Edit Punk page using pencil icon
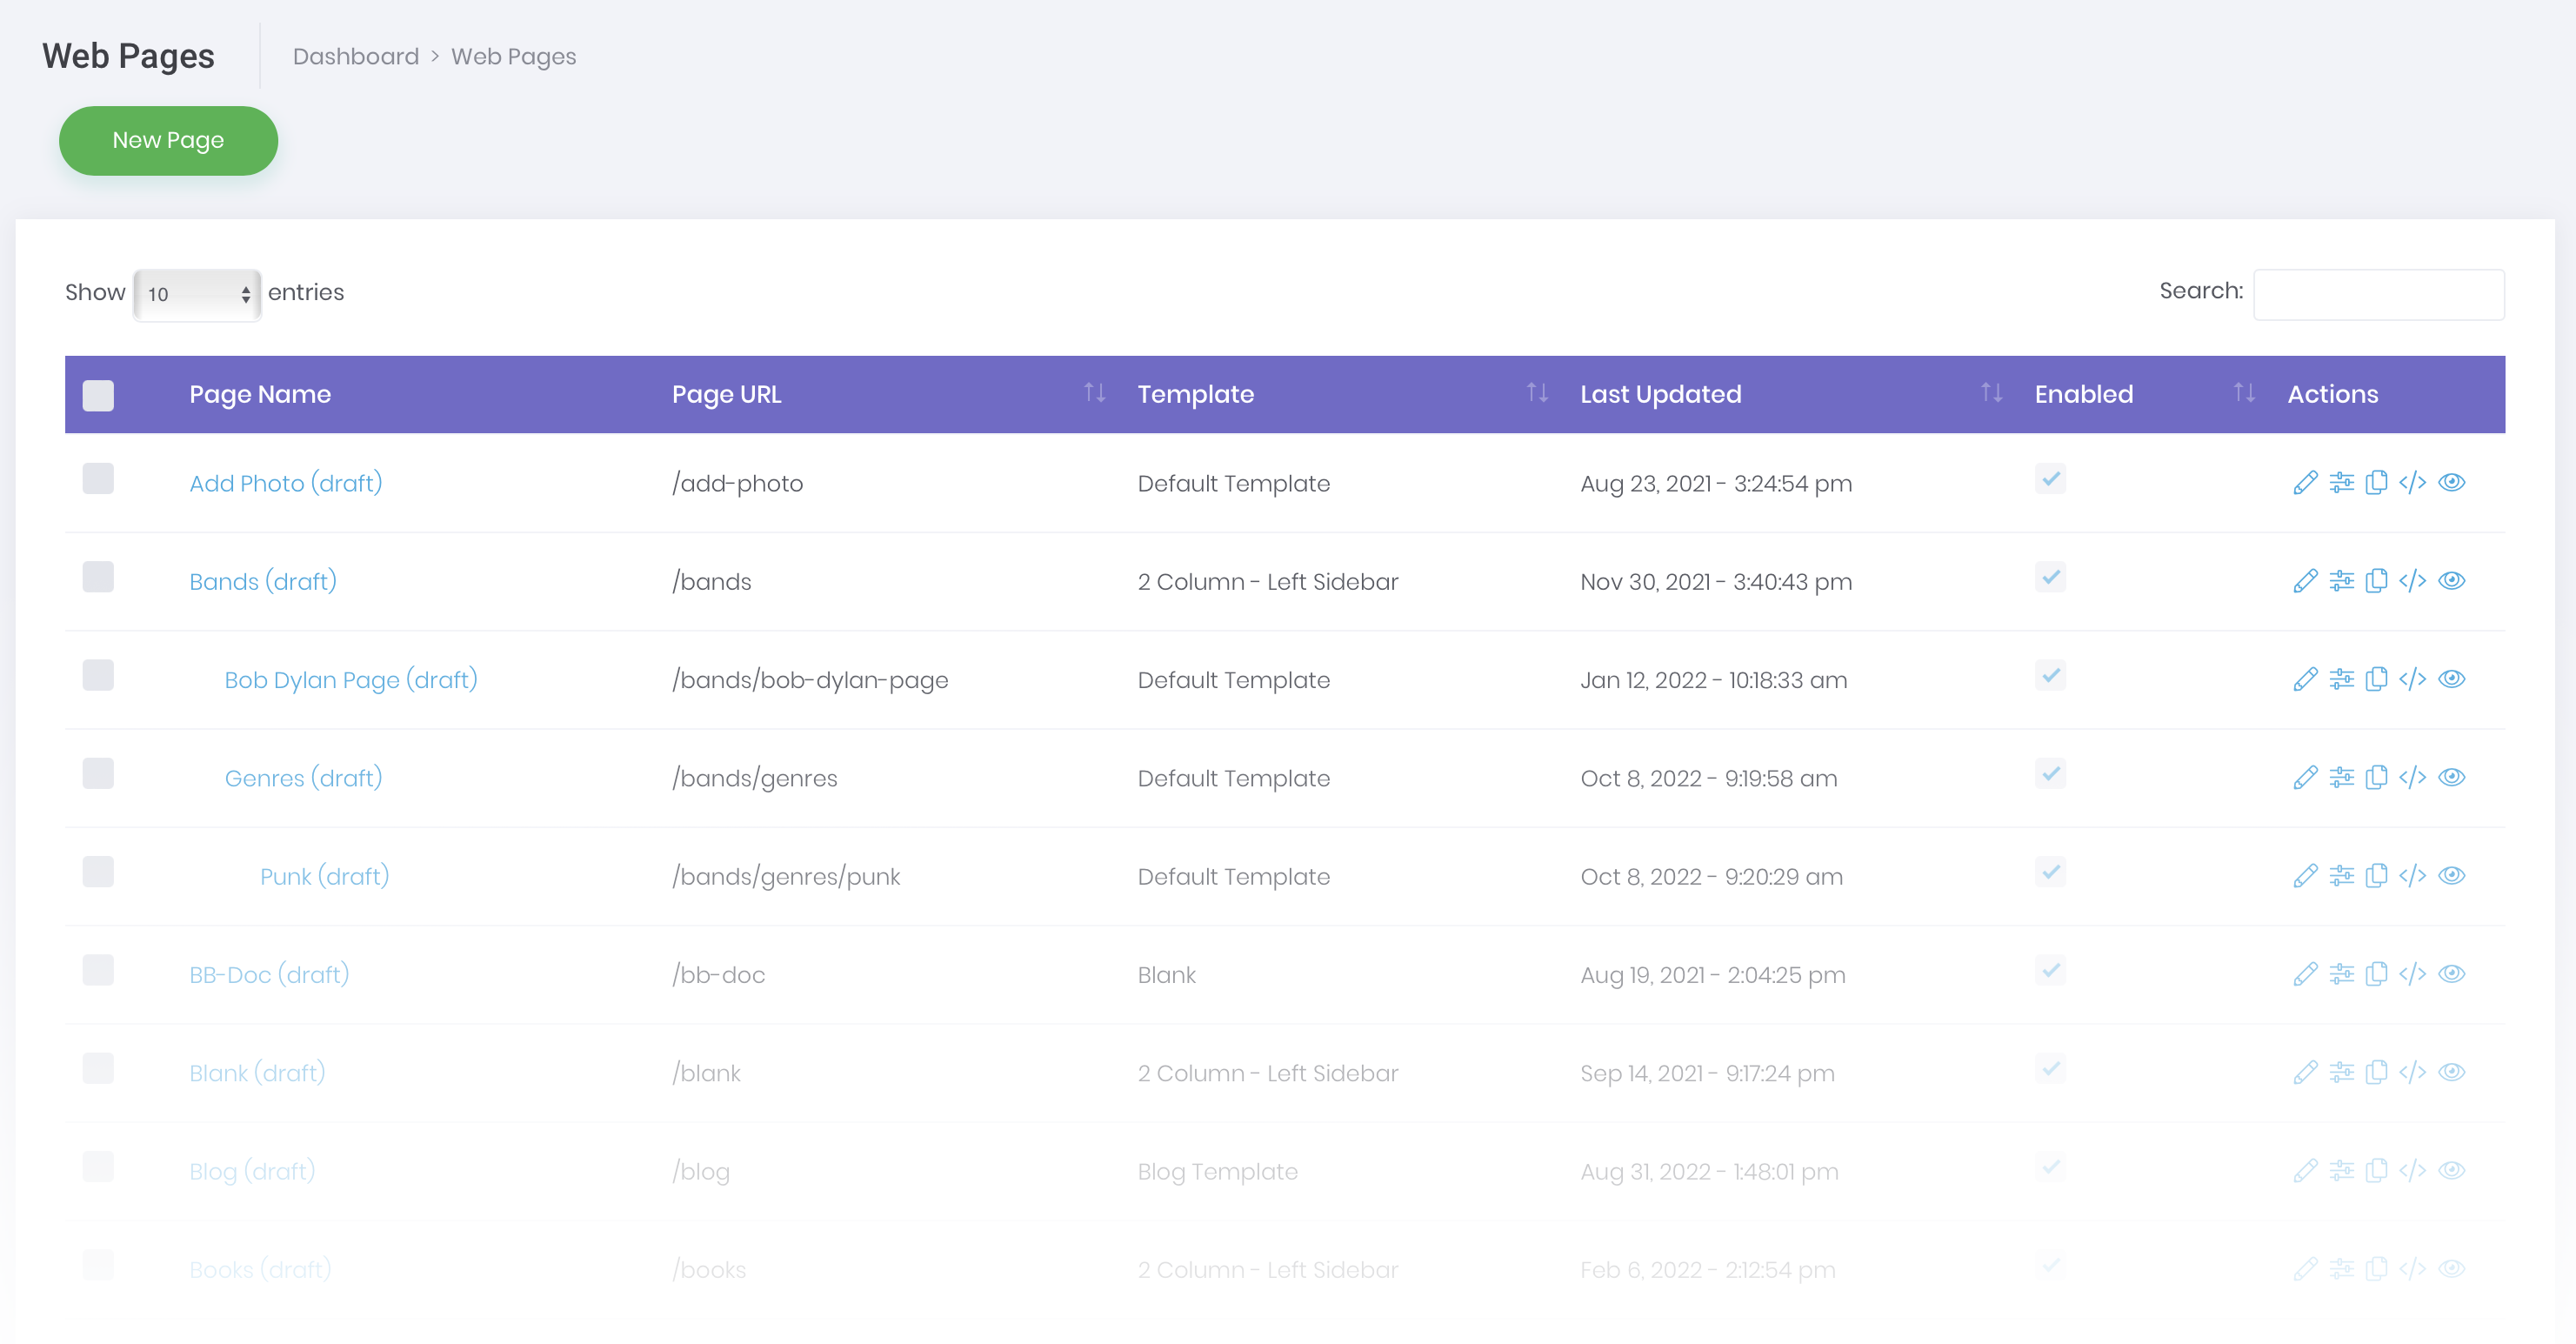Screen dimensions: 2576x1344 click(x=2305, y=876)
